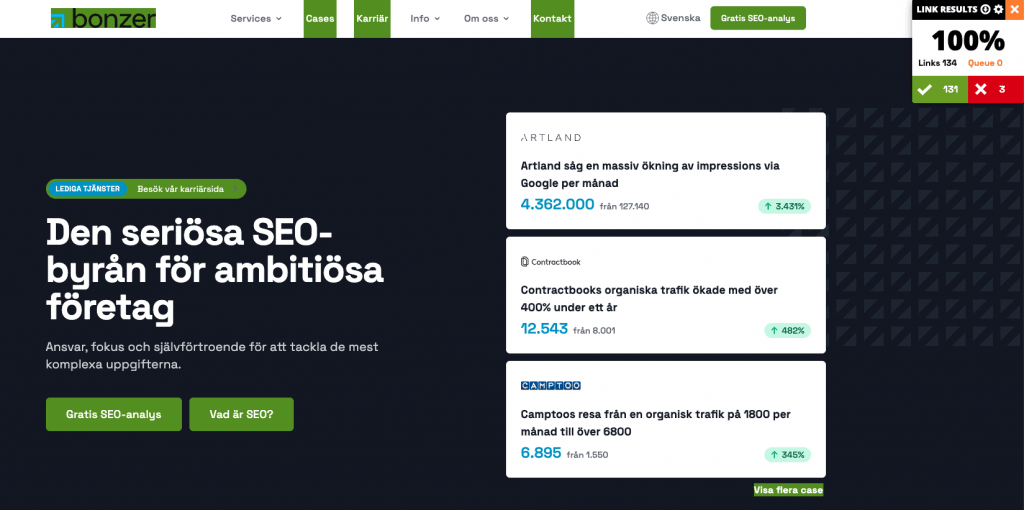Open link checker settings gear
Screen dimensions: 1024x510
point(998,9)
